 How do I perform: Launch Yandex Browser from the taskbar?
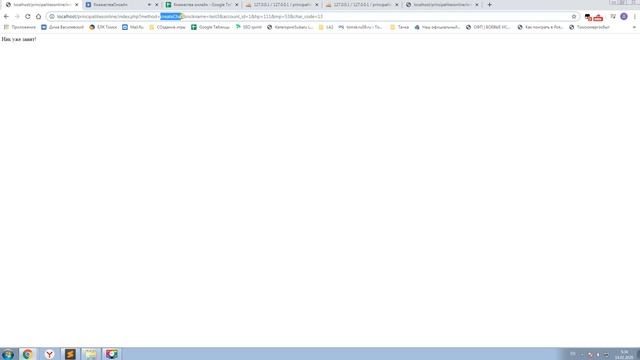49,354
